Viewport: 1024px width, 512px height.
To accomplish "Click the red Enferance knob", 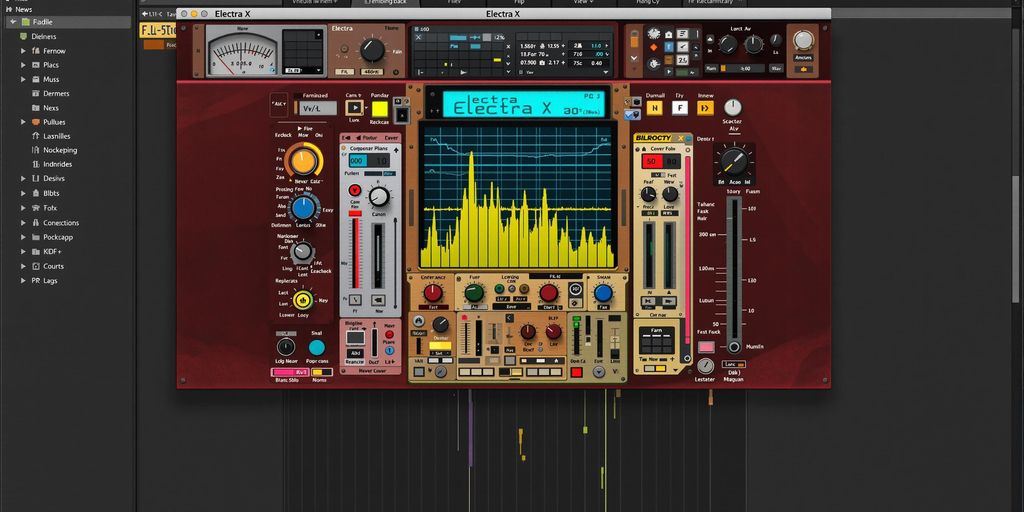I will [x=432, y=293].
